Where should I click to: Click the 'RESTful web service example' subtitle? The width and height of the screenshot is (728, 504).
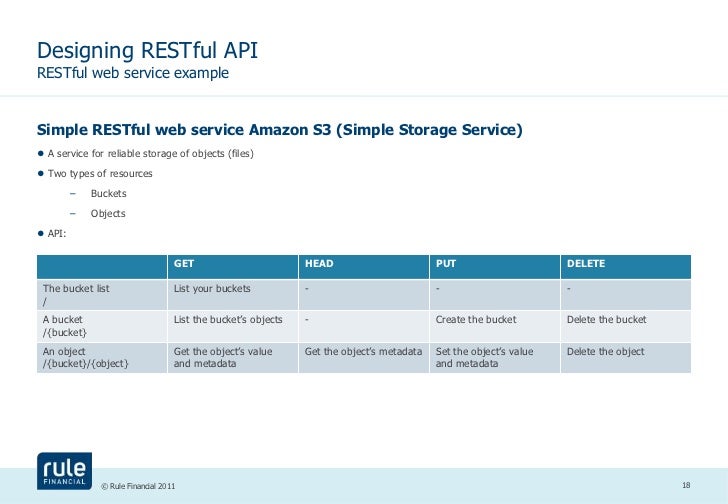[133, 73]
